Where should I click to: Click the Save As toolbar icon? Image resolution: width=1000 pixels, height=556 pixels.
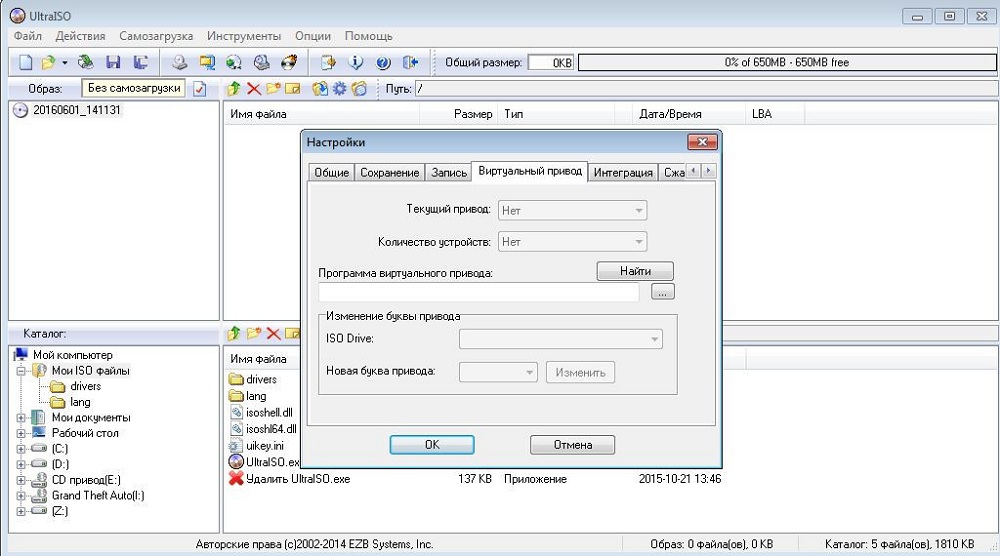click(140, 62)
